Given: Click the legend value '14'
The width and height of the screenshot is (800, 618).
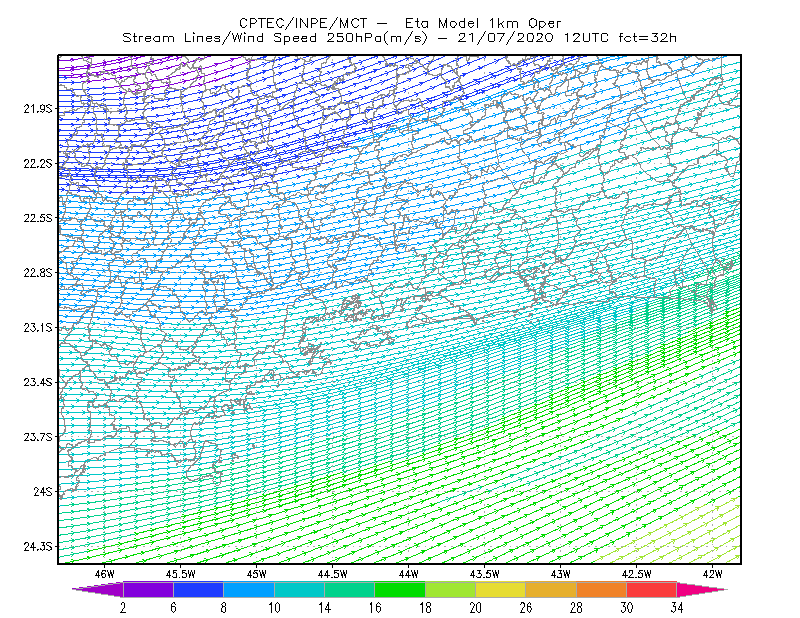Looking at the screenshot, I should pos(324,608).
